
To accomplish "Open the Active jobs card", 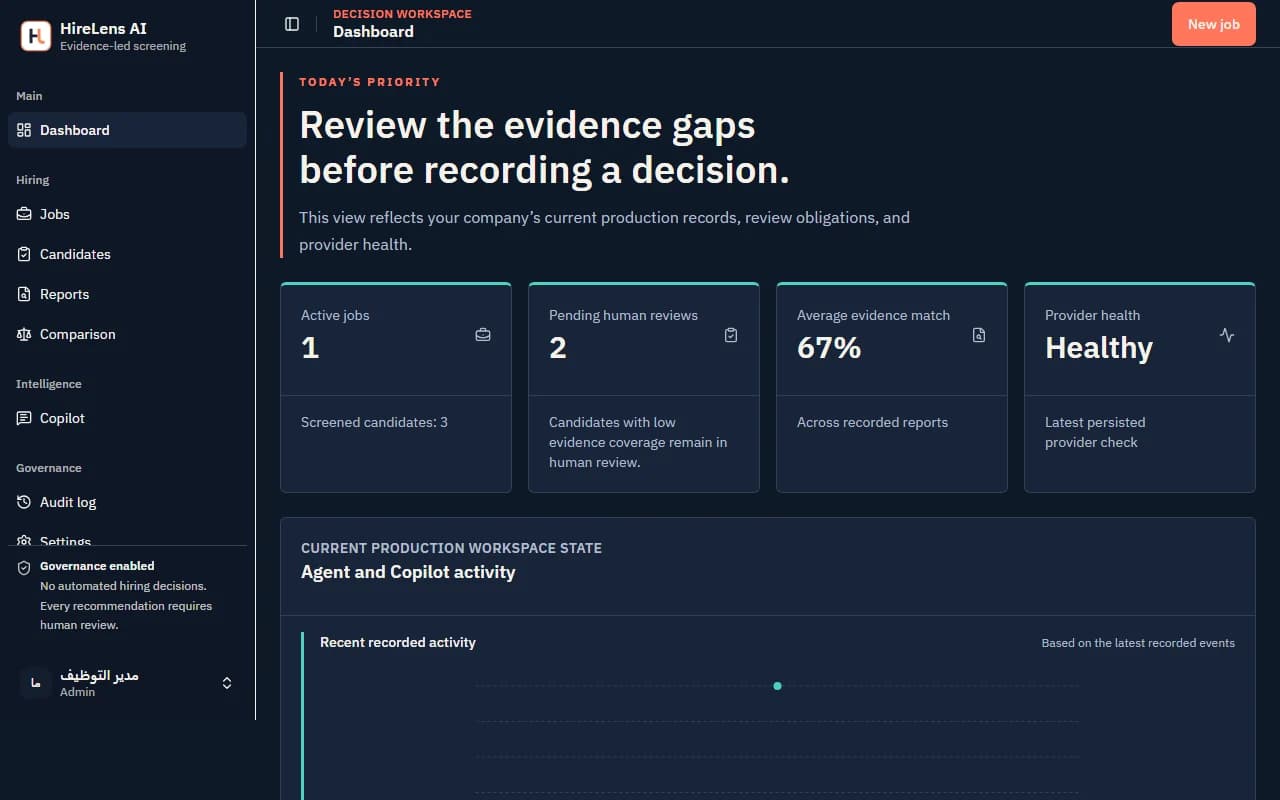I will click(396, 387).
